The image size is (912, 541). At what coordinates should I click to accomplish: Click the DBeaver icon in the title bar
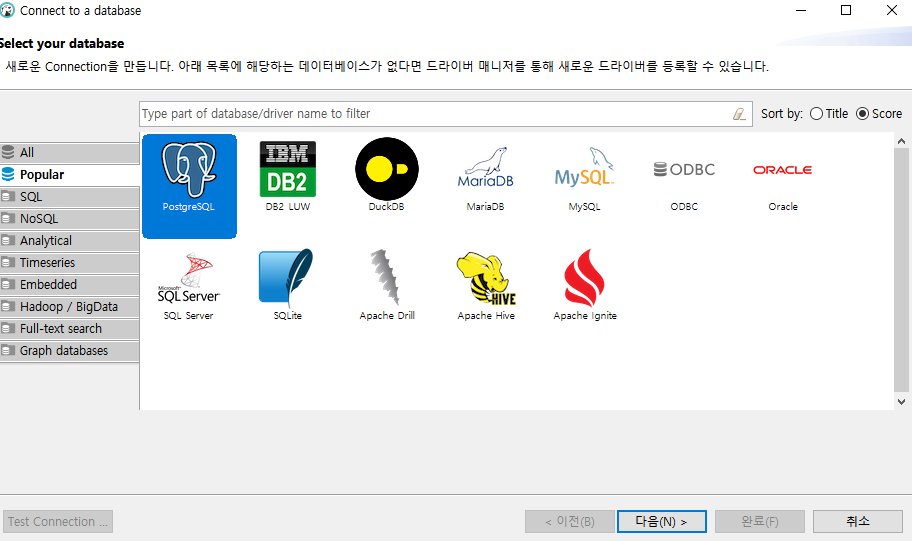[x=7, y=10]
